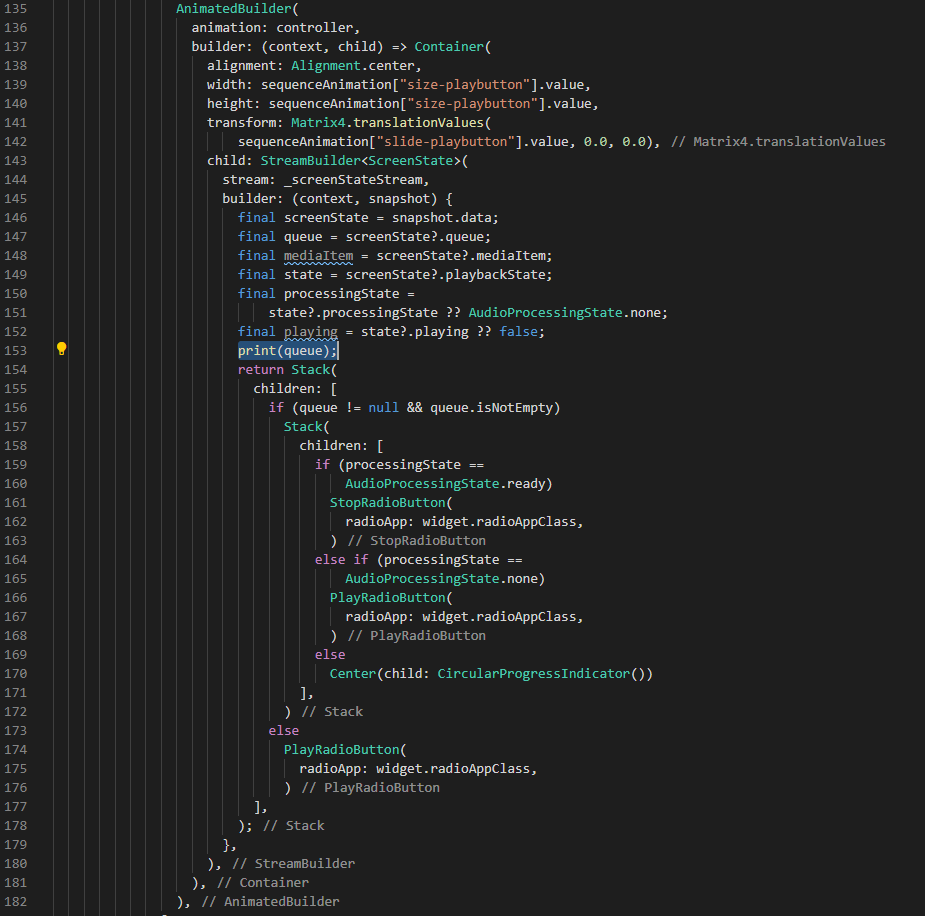Click the width "size-playbutton" string on line 139
The image size is (925, 916).
(x=465, y=84)
